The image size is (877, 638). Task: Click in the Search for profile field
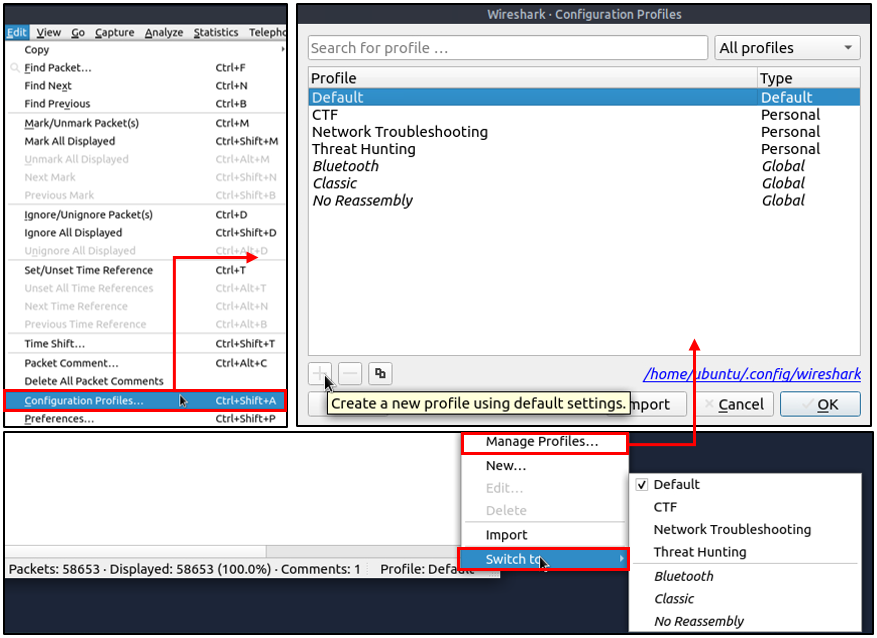click(x=508, y=48)
